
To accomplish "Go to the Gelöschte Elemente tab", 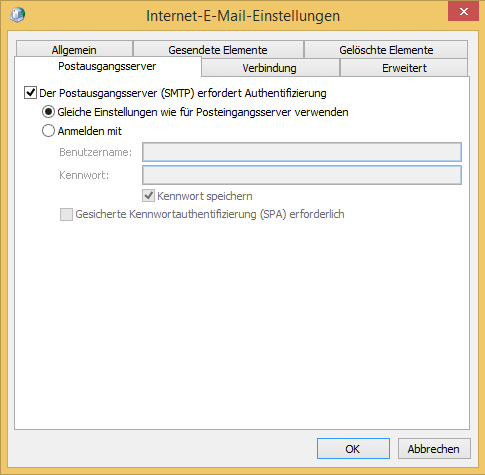I will 386,50.
